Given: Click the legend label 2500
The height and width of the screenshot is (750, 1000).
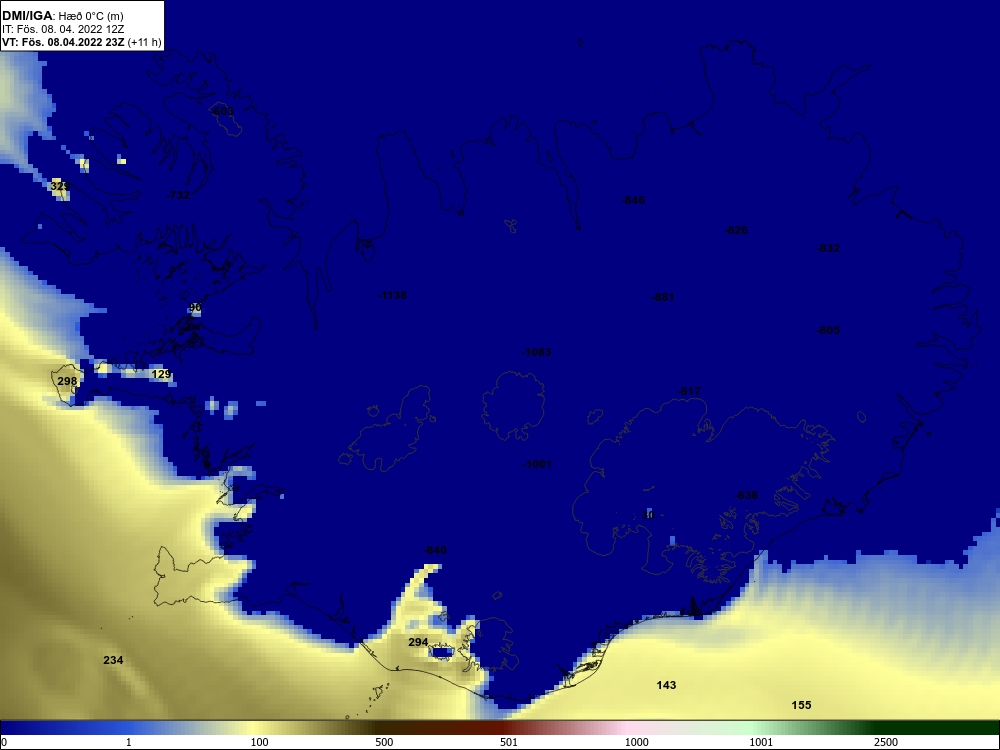Looking at the screenshot, I should (x=886, y=742).
